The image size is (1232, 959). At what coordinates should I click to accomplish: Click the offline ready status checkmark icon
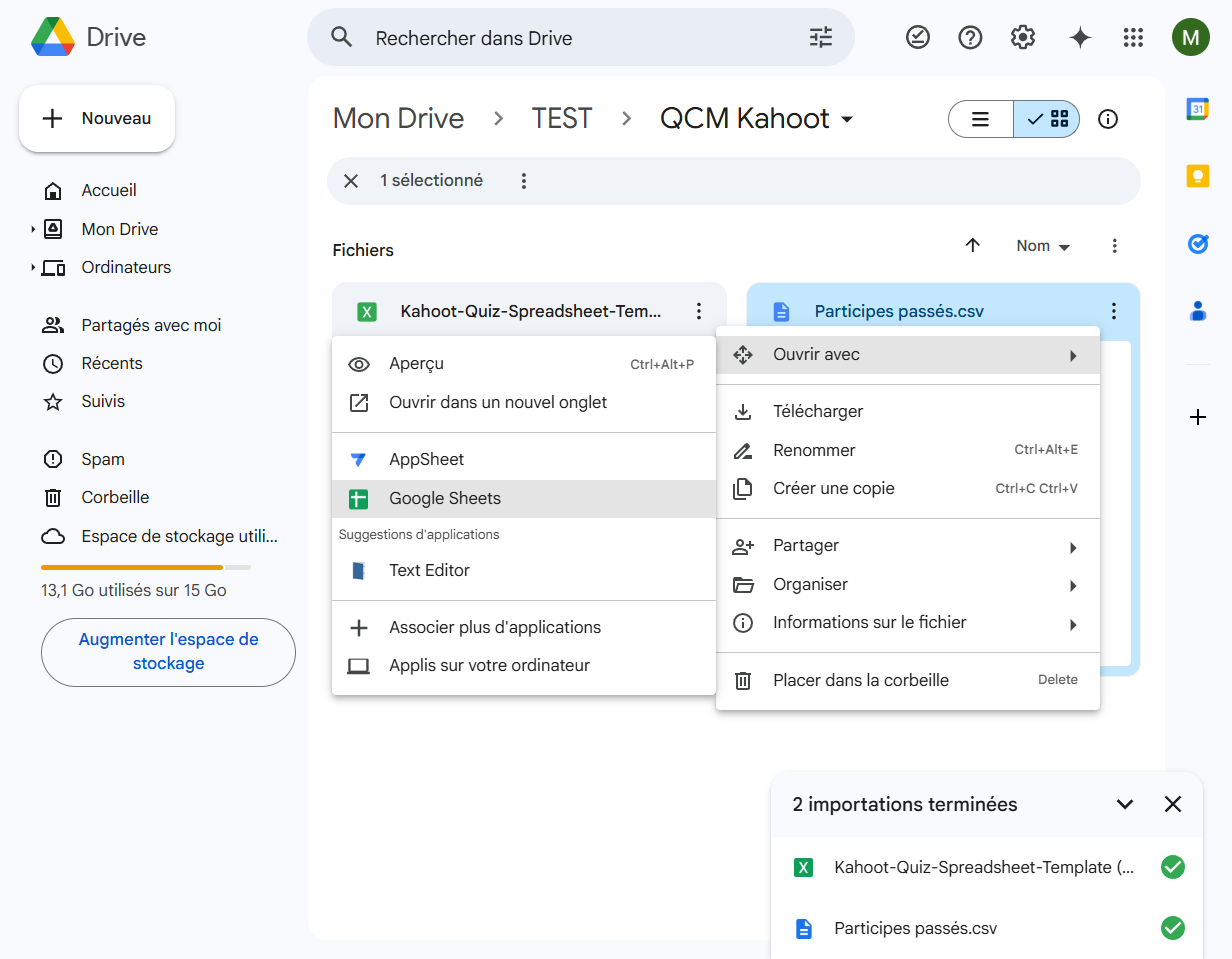[x=917, y=38]
